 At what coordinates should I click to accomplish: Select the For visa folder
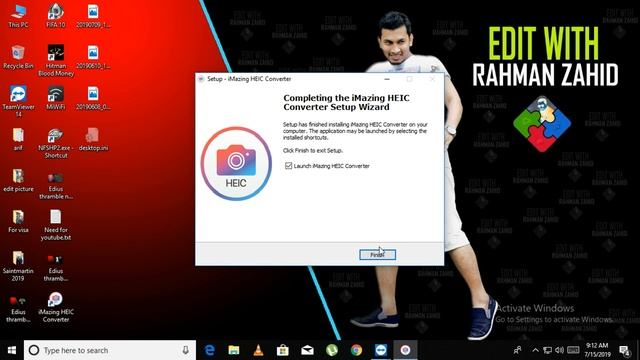click(x=18, y=221)
